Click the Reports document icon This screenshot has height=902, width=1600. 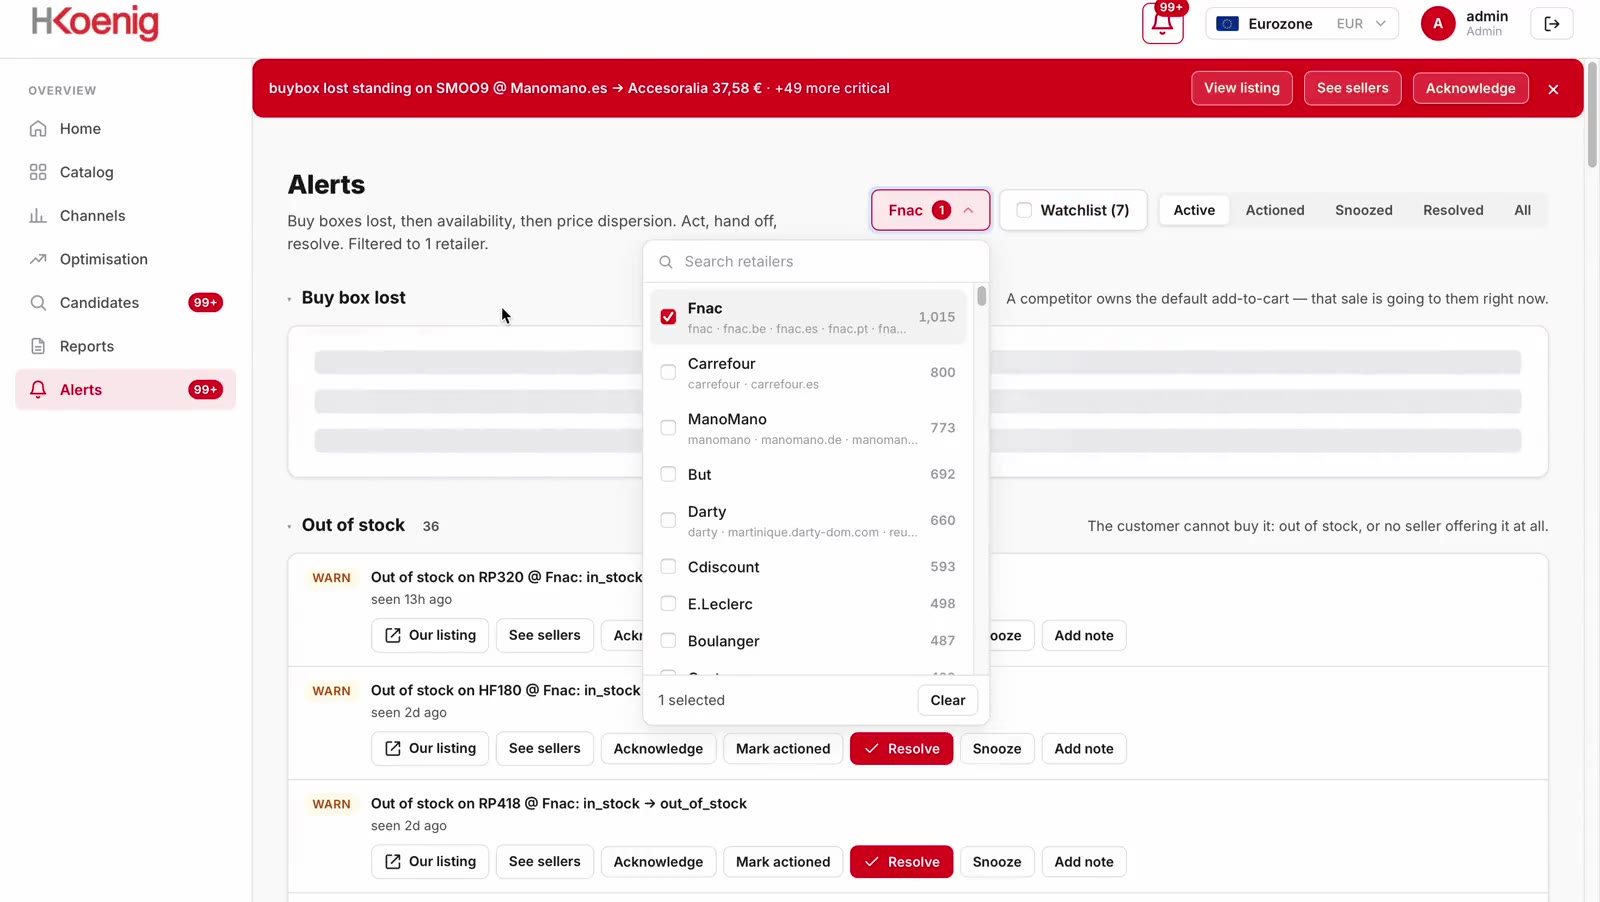click(38, 346)
